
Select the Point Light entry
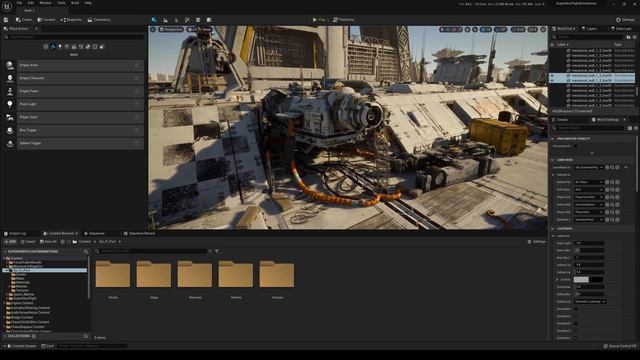tap(80, 104)
